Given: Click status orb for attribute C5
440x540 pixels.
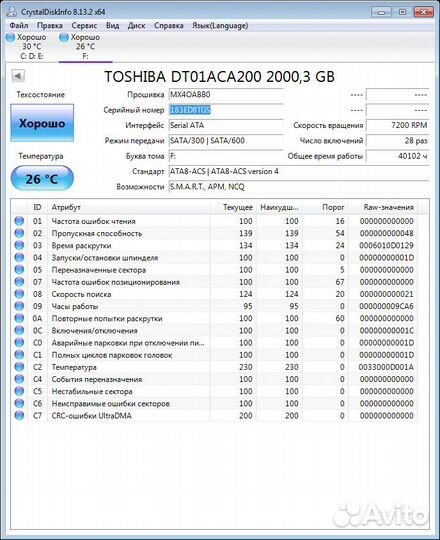Looking at the screenshot, I should (19, 391).
